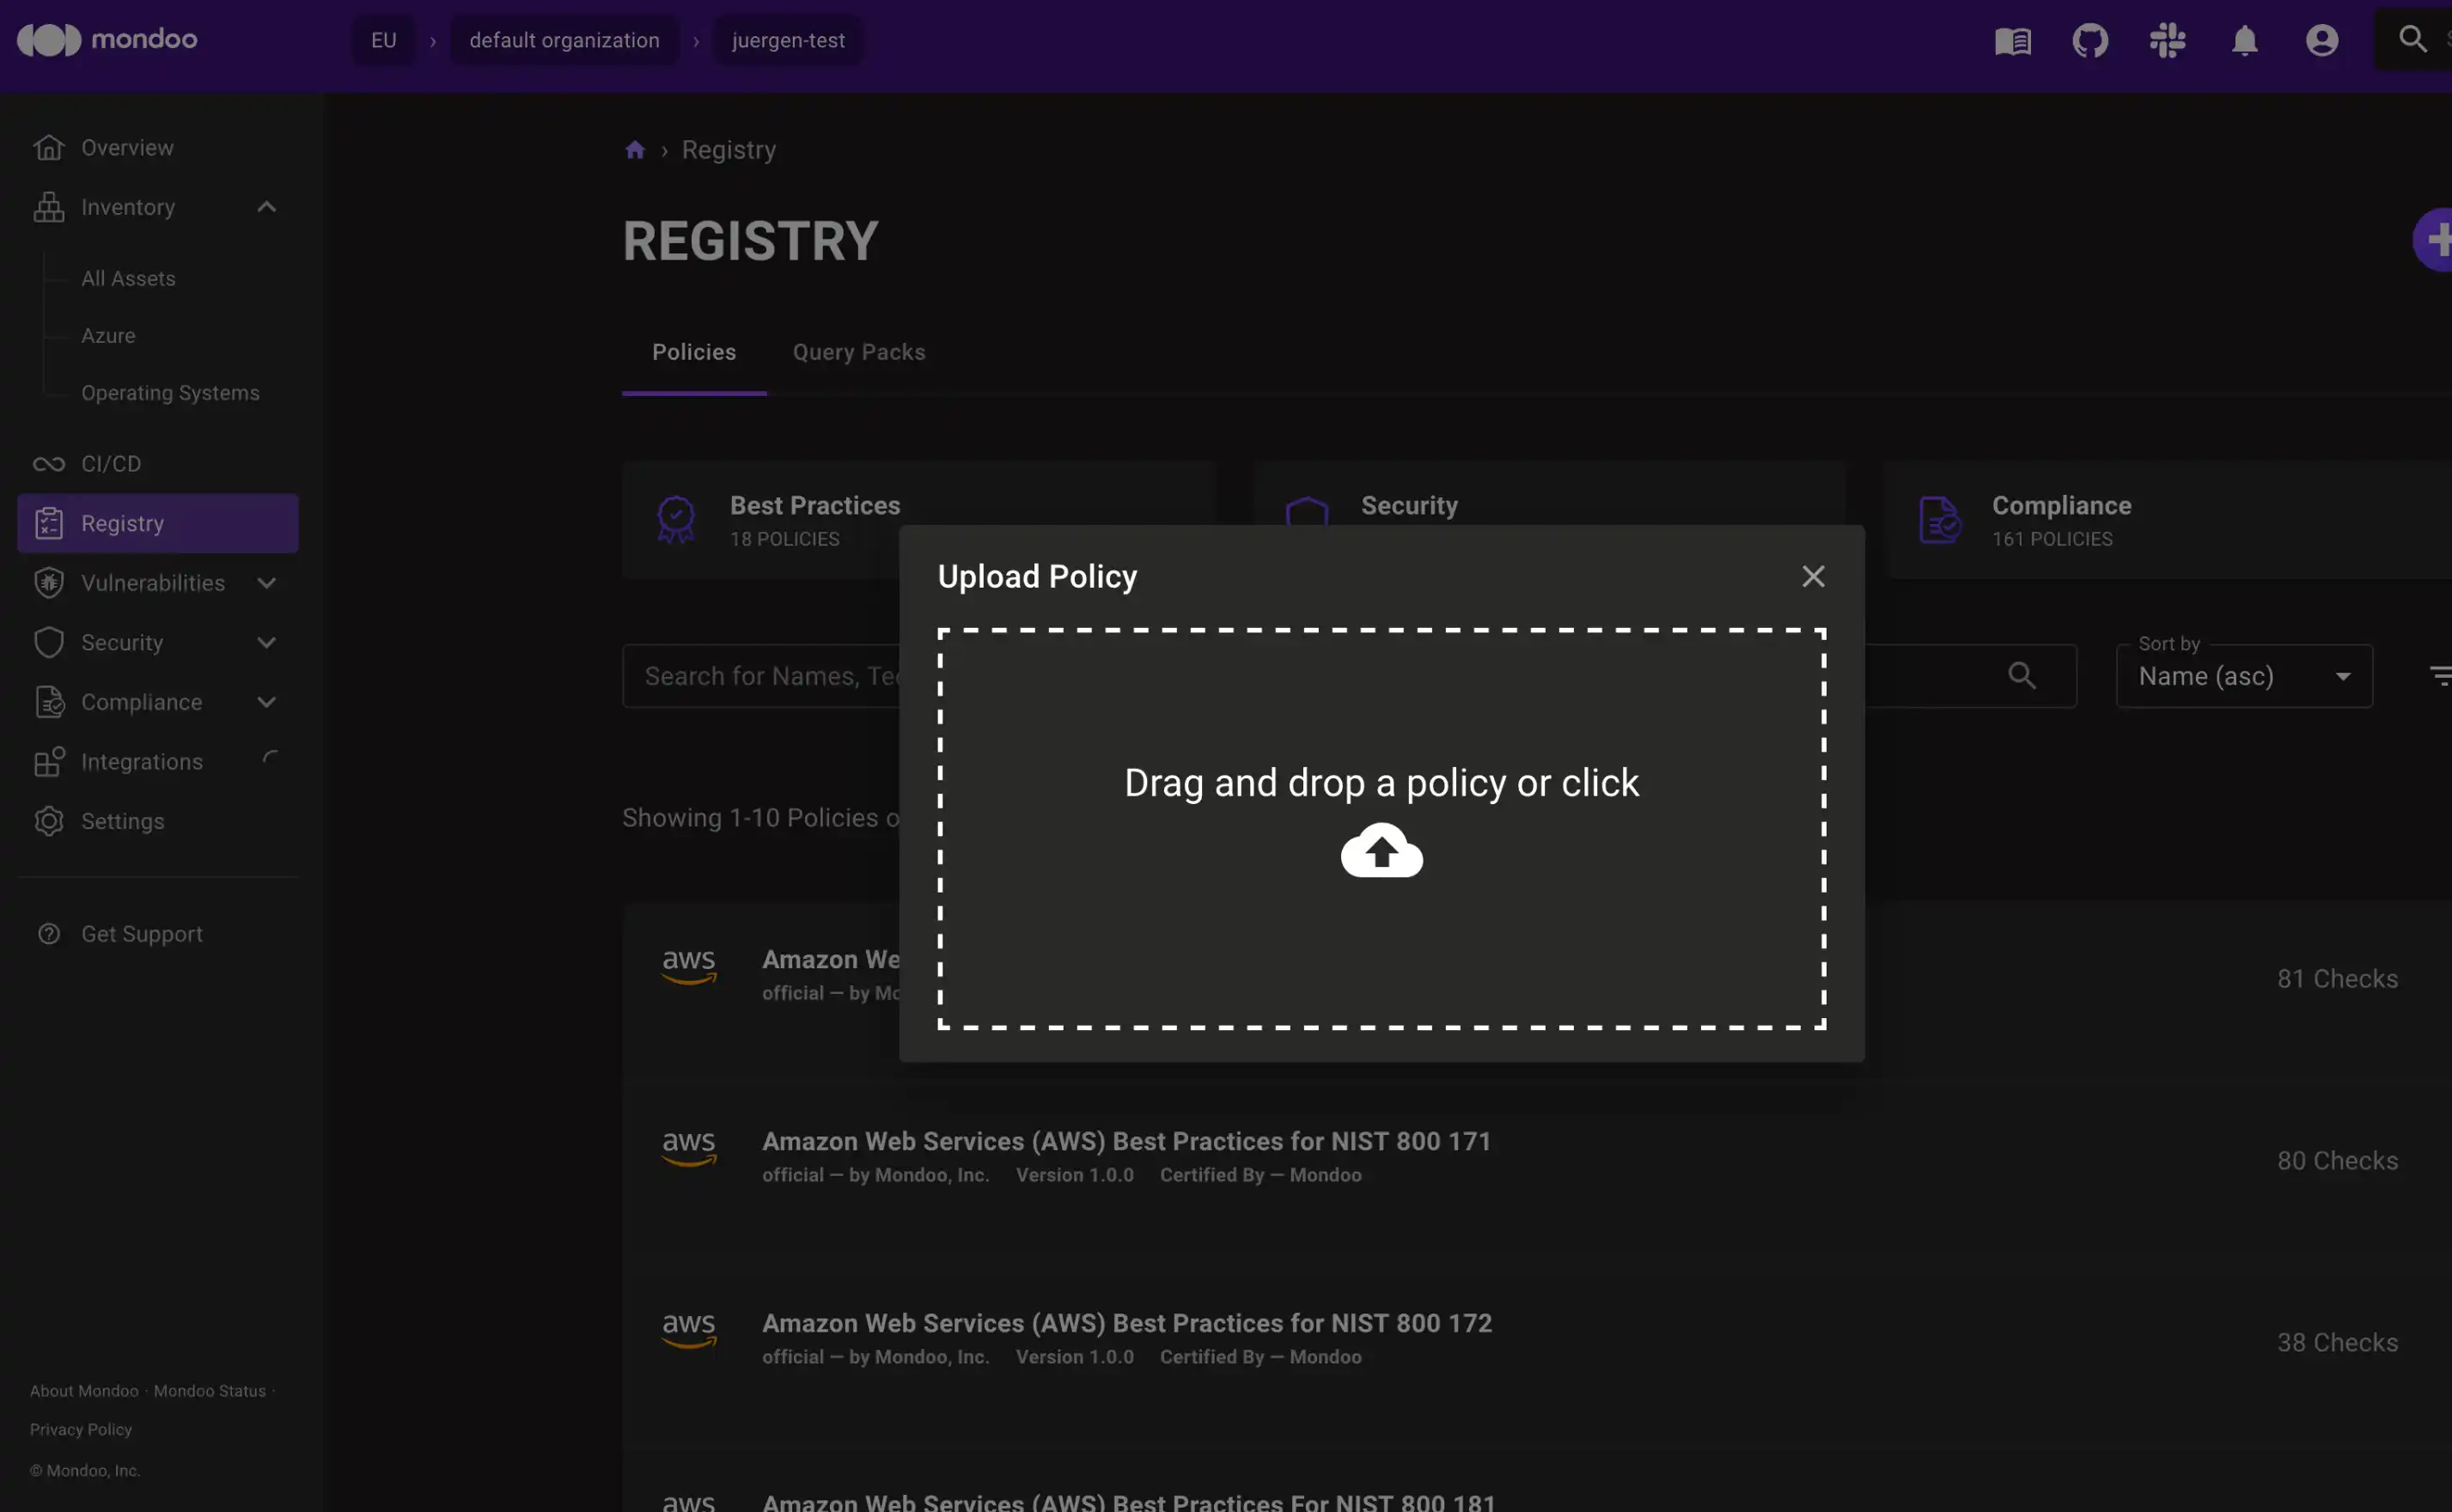
Task: Click the upload cloud icon
Action: (1381, 850)
